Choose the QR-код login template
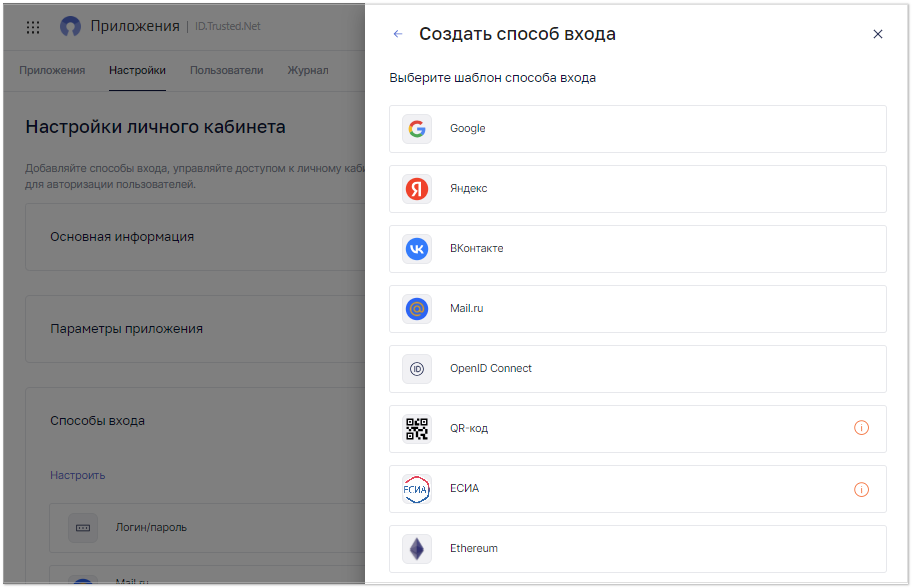 (637, 429)
